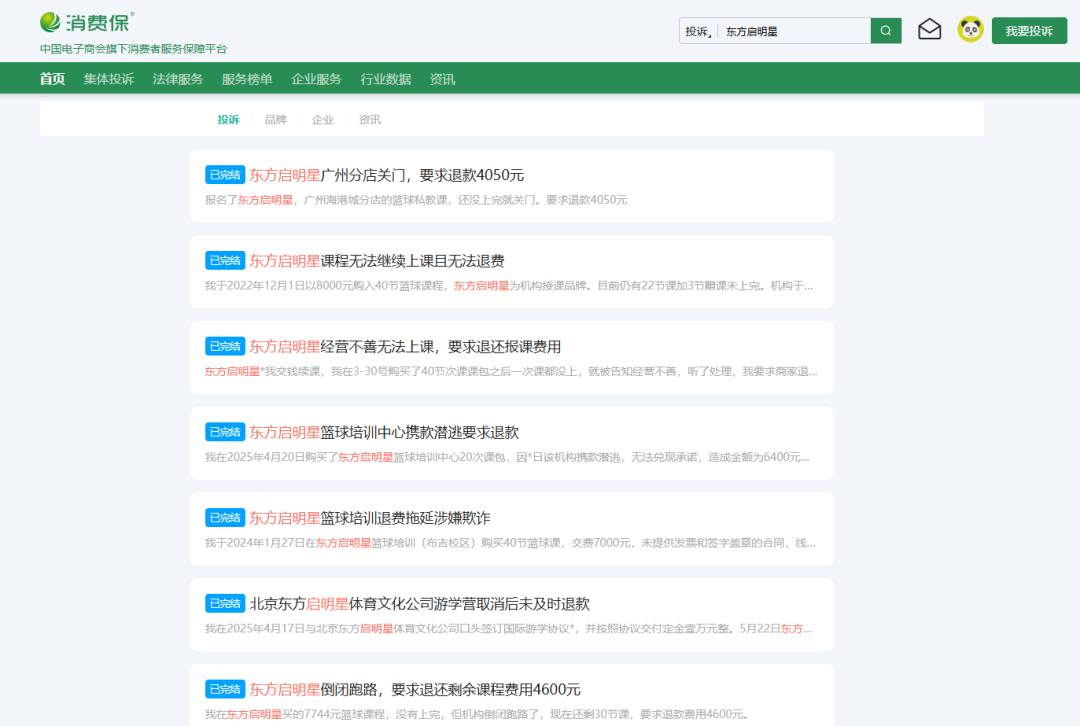Click the green search magnifier button
Screen dimensions: 1080x726
coord(885,31)
